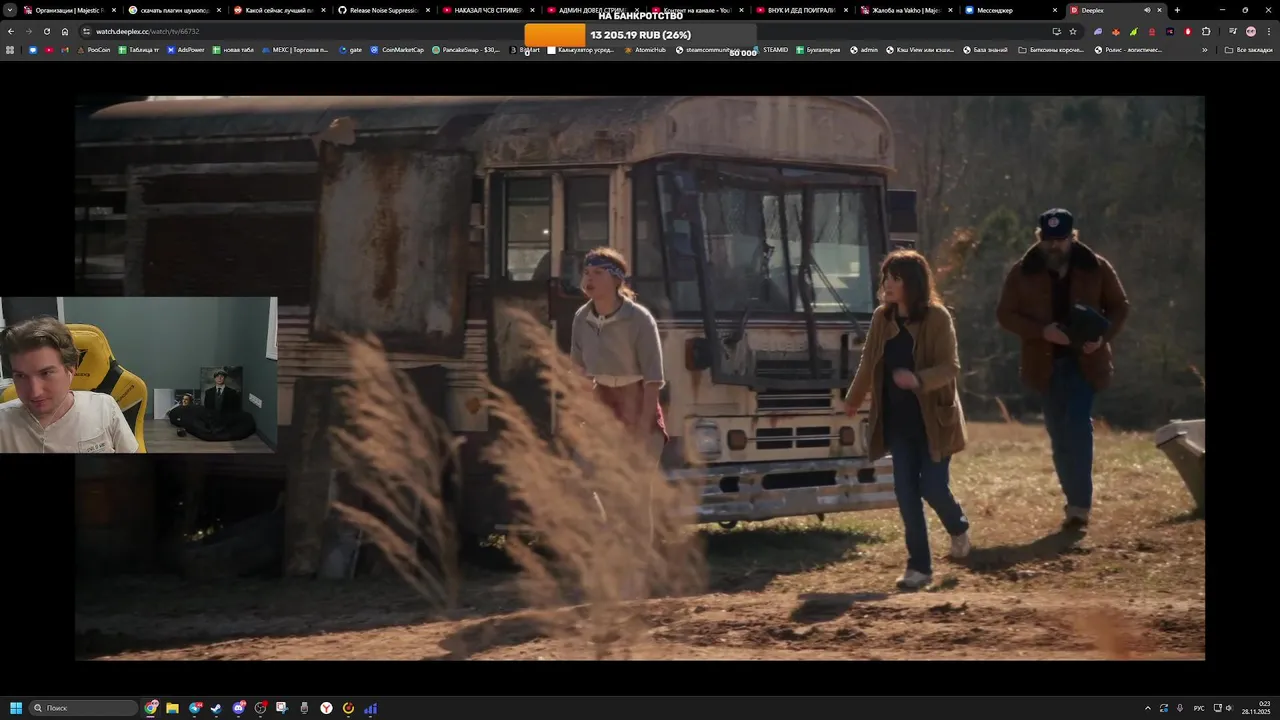This screenshot has width=1280, height=720.
Task: Open the AdsPower bookmark
Action: coord(185,49)
